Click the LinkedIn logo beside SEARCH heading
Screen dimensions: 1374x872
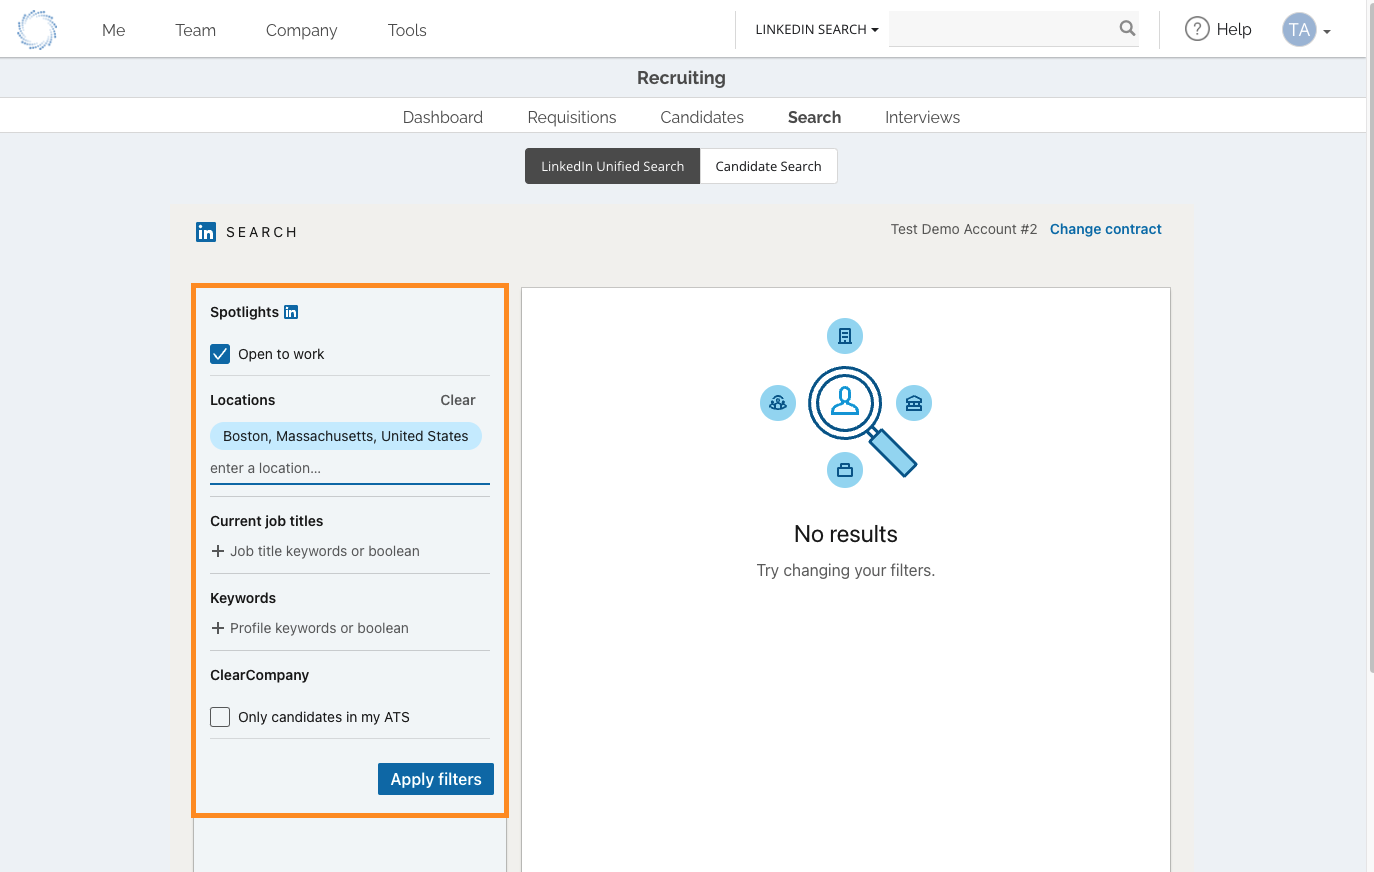pyautogui.click(x=206, y=232)
